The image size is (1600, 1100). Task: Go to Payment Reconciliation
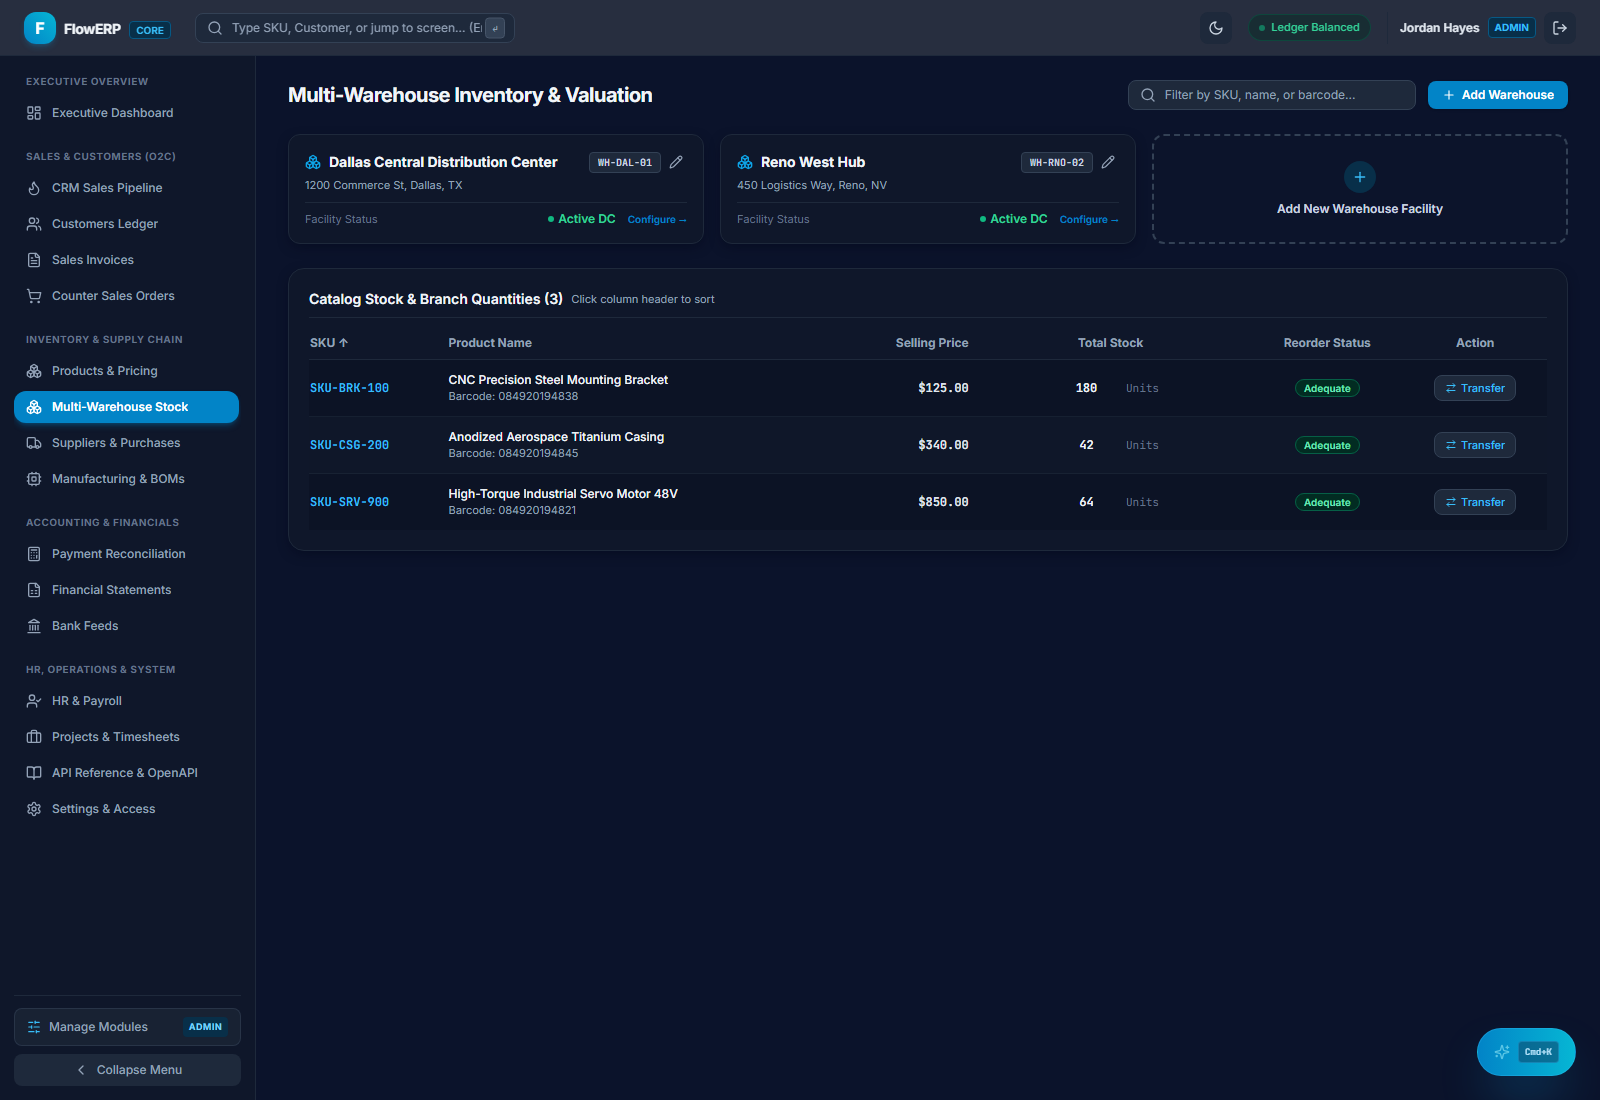pos(127,554)
